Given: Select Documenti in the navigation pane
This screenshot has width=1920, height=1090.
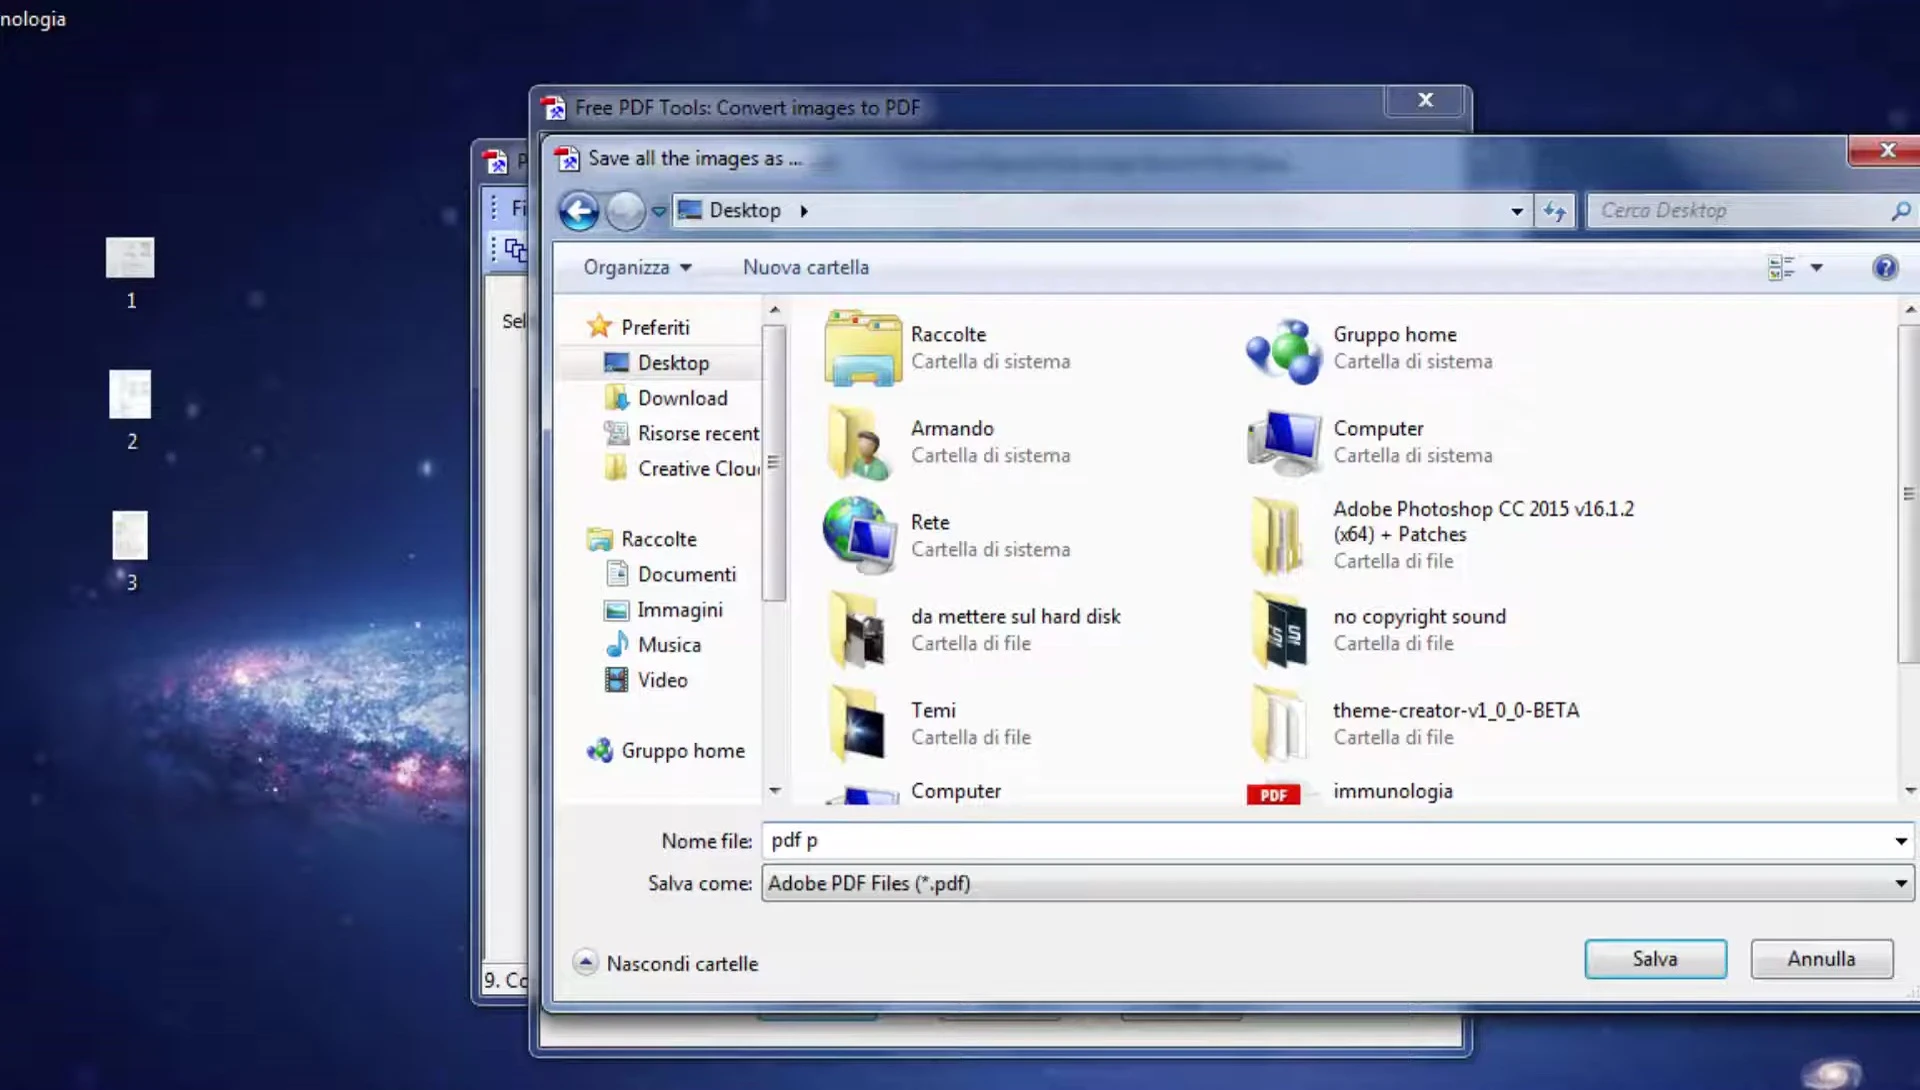Looking at the screenshot, I should pos(686,574).
